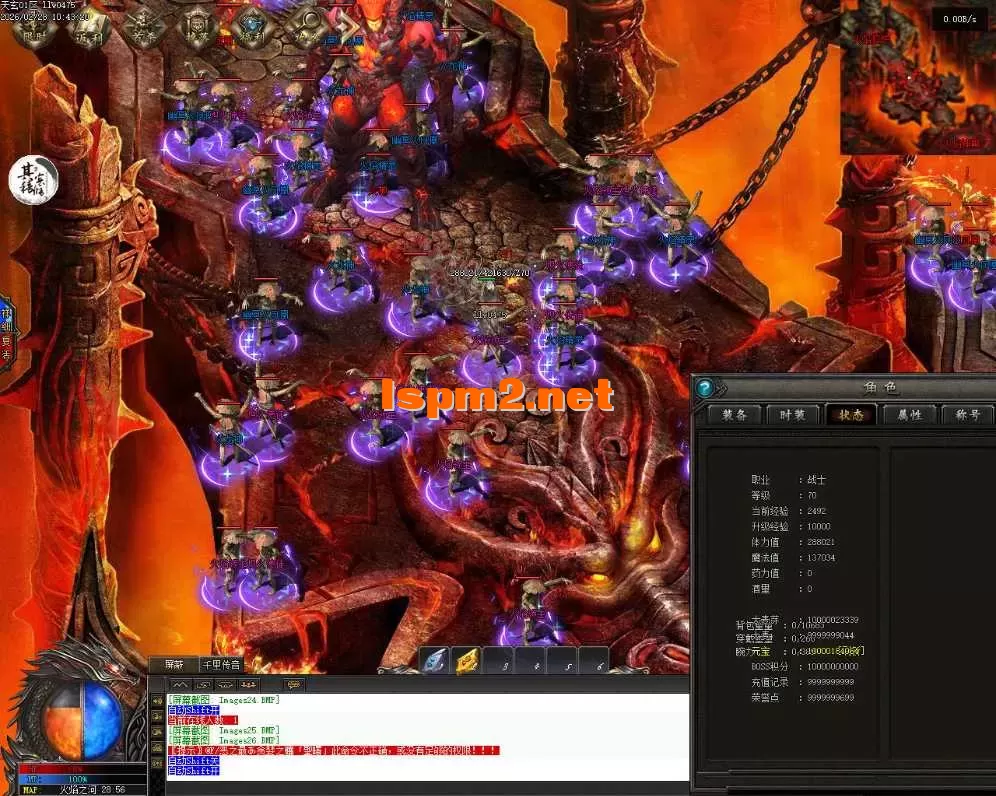Click the round ink-style badge on left
Screen dimensions: 996x796
click(x=34, y=180)
